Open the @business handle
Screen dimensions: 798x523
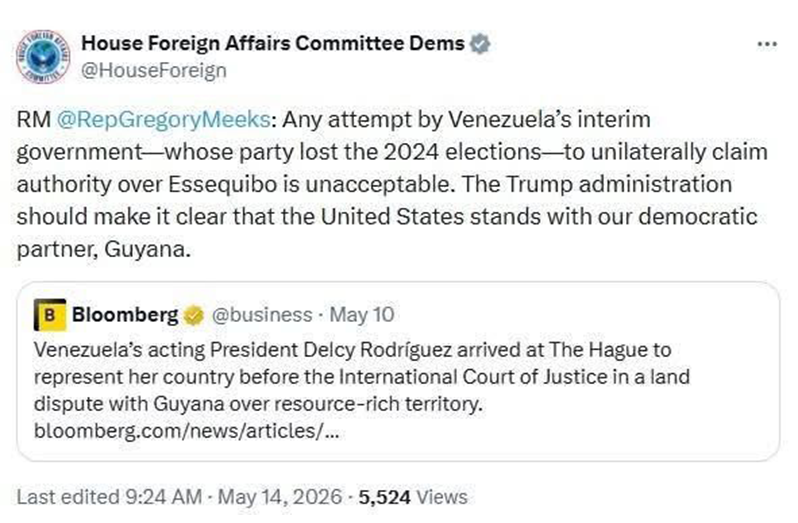262,315
